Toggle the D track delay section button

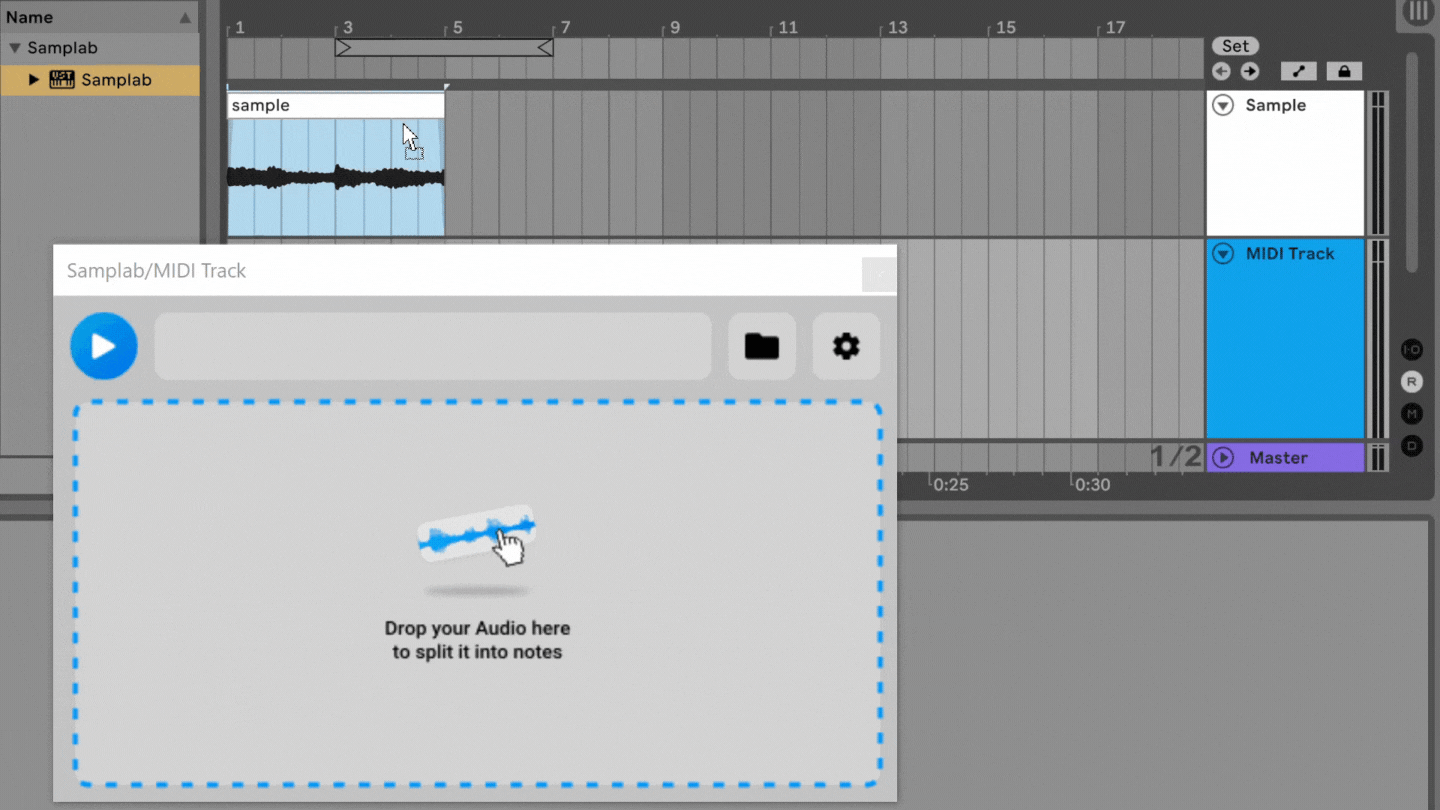click(1412, 446)
